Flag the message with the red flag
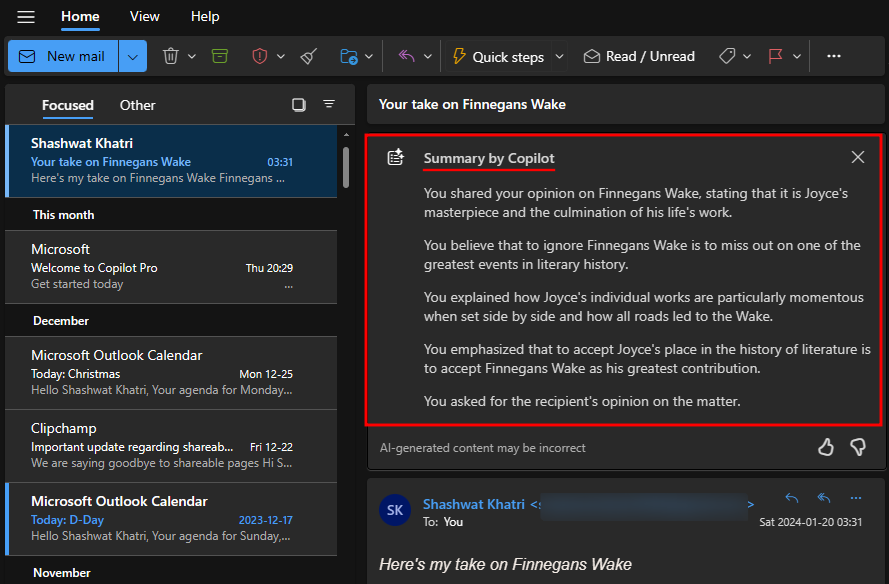889x584 pixels. (775, 56)
